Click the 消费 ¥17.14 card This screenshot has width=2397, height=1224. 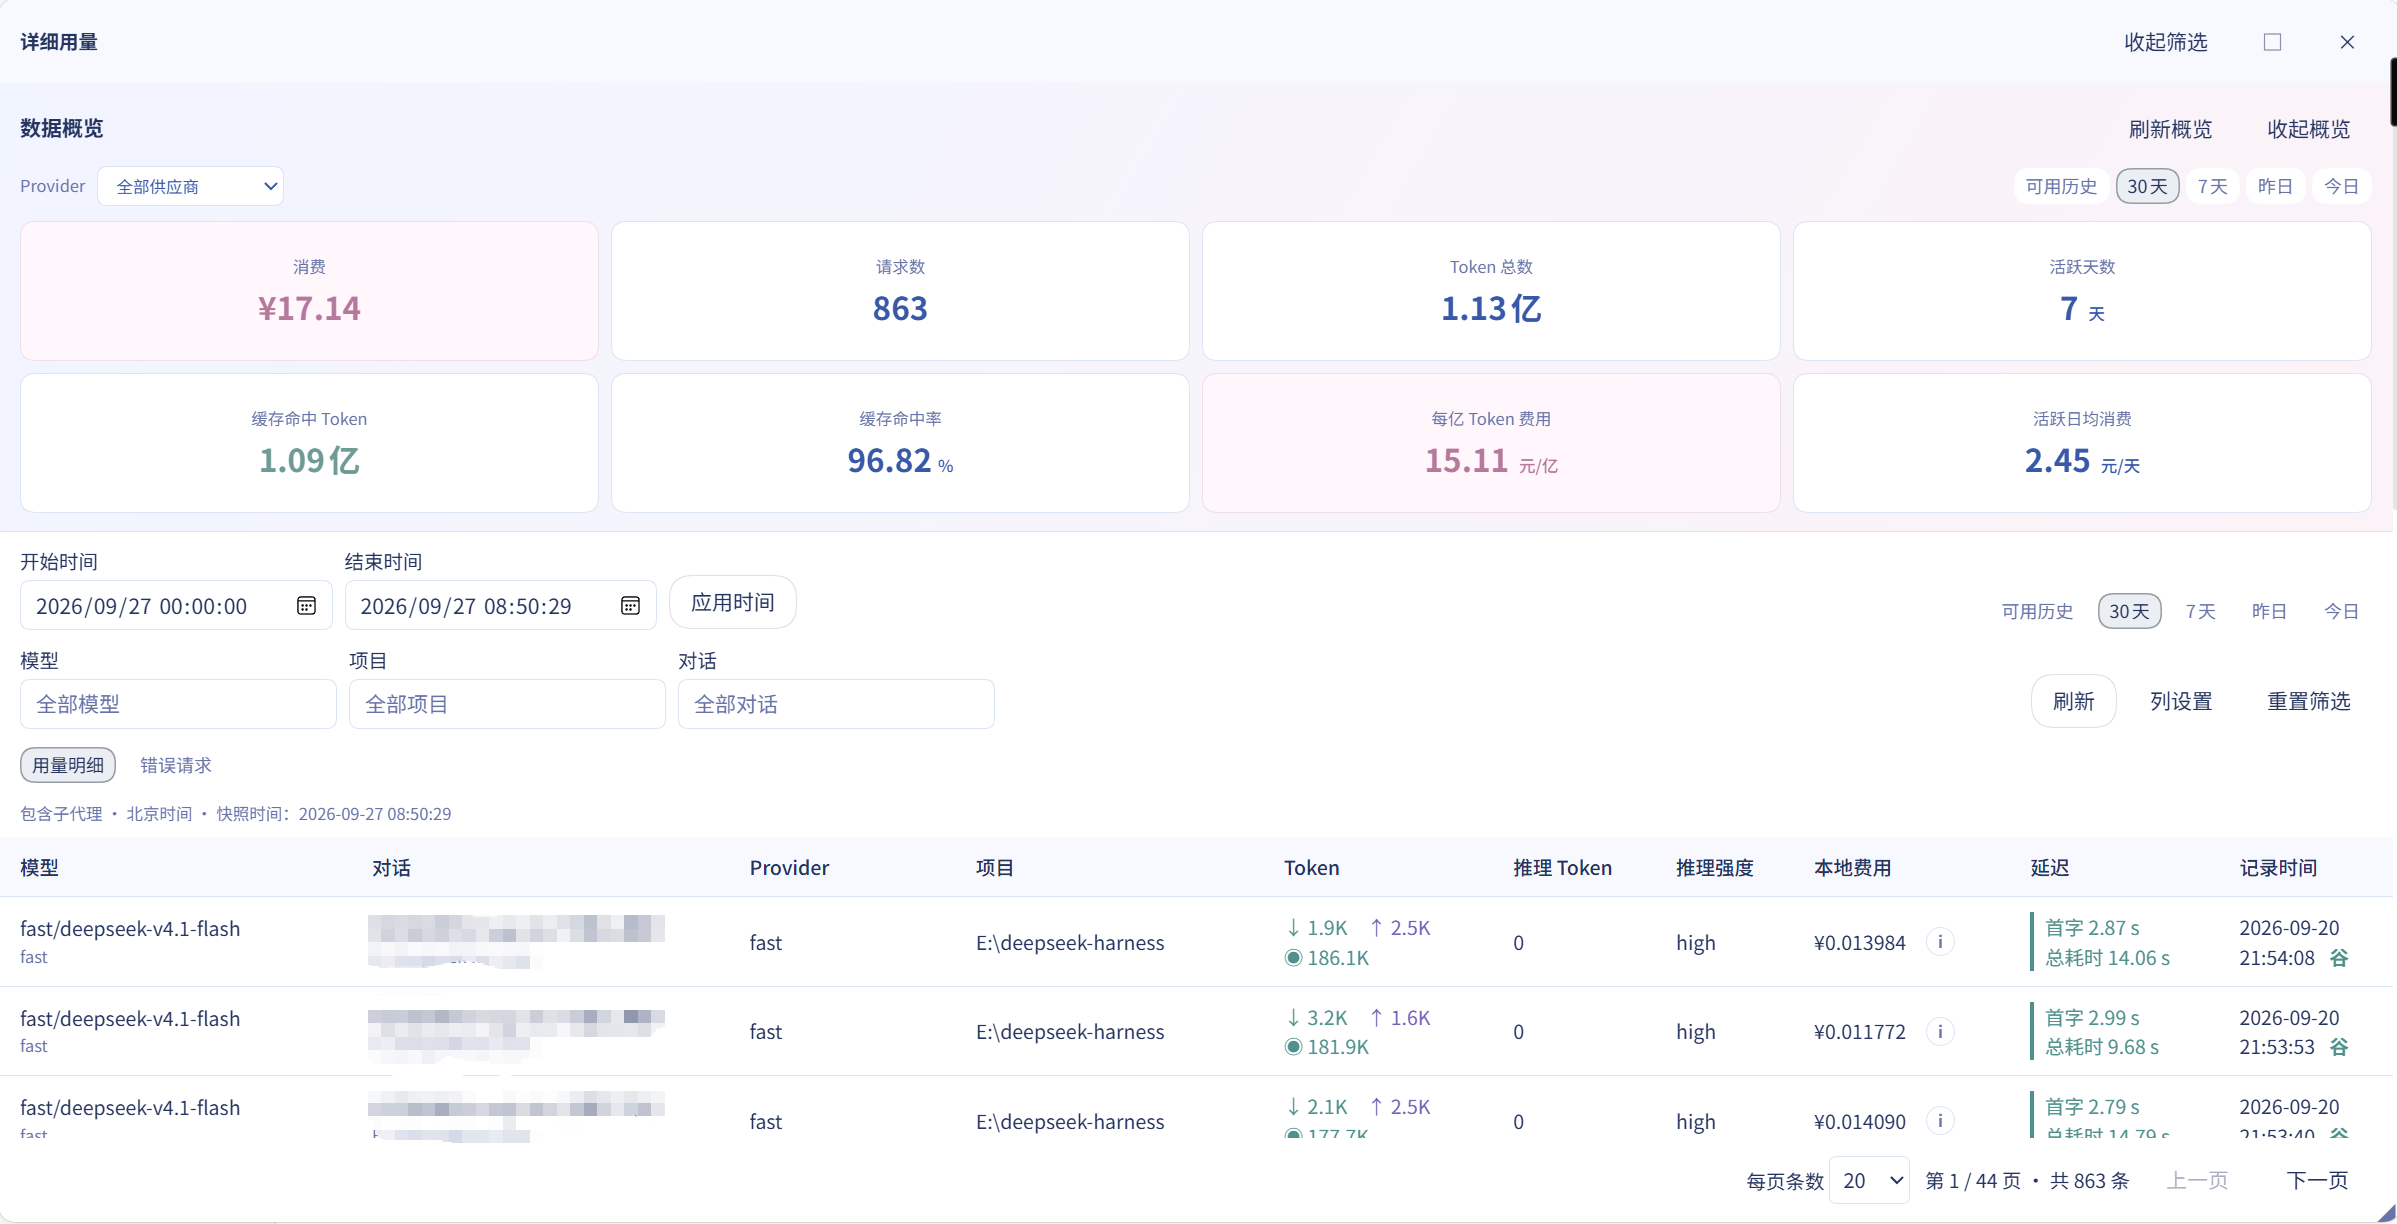tap(309, 291)
